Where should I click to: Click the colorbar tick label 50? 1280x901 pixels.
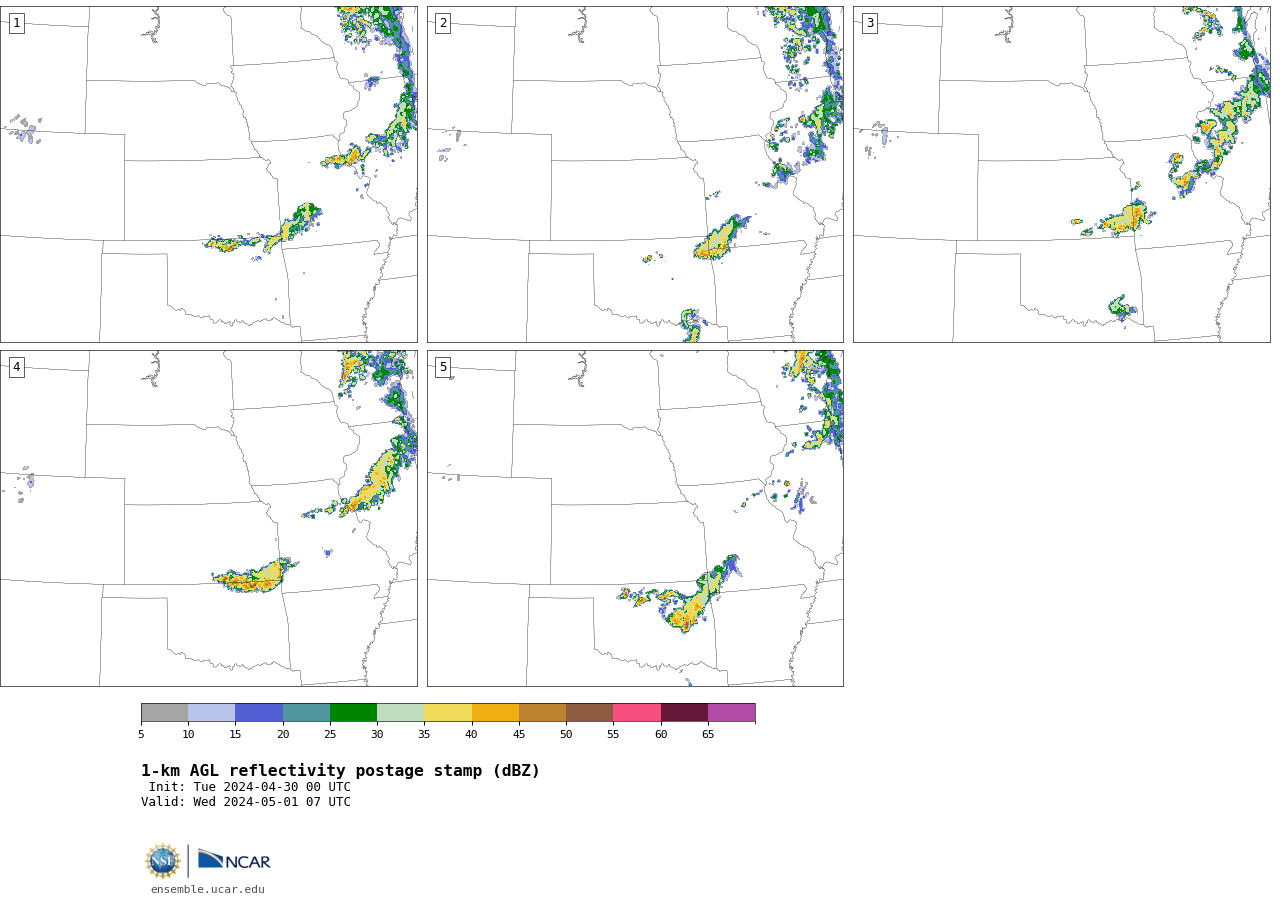566,734
